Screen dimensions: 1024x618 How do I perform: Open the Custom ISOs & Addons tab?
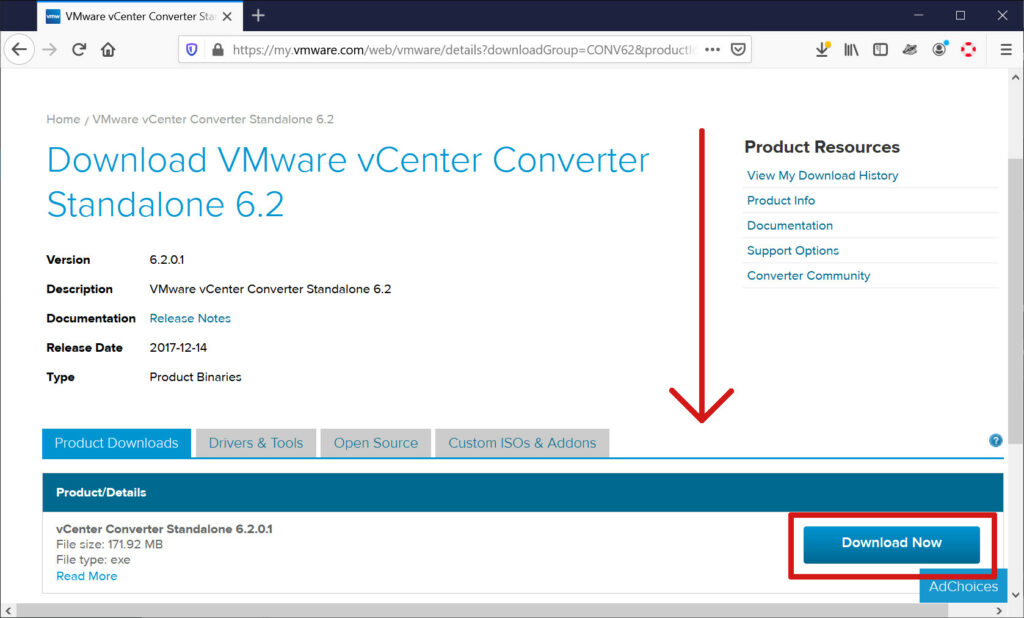tap(522, 443)
